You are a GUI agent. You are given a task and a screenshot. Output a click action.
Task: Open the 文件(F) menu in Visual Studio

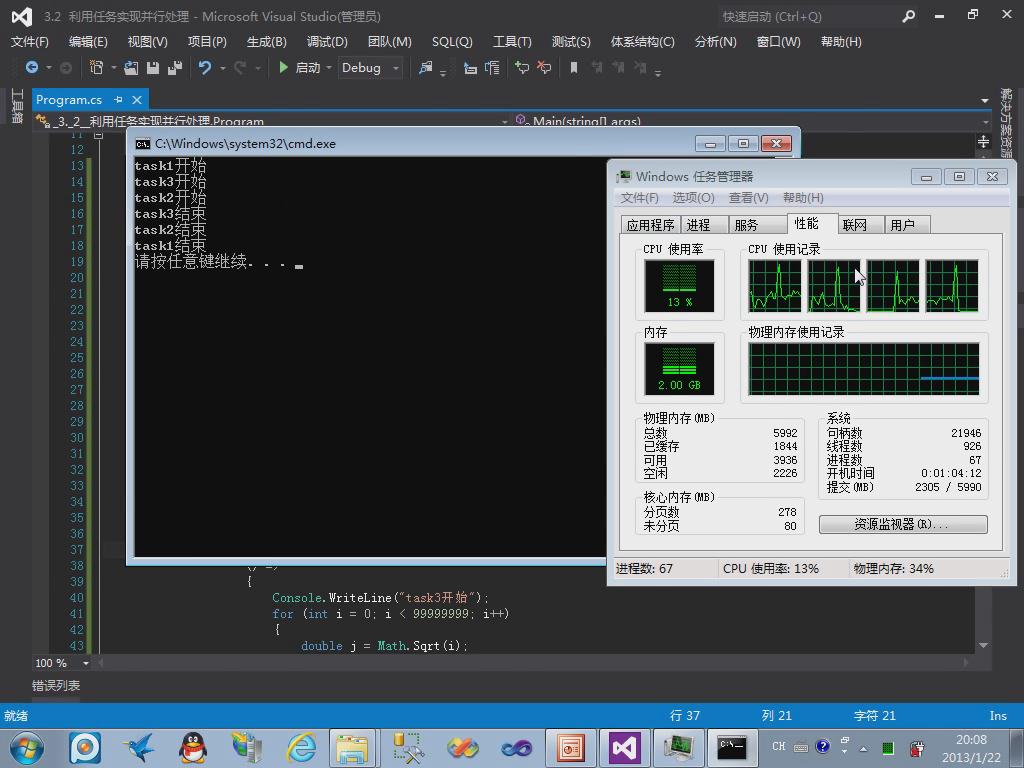click(x=29, y=42)
